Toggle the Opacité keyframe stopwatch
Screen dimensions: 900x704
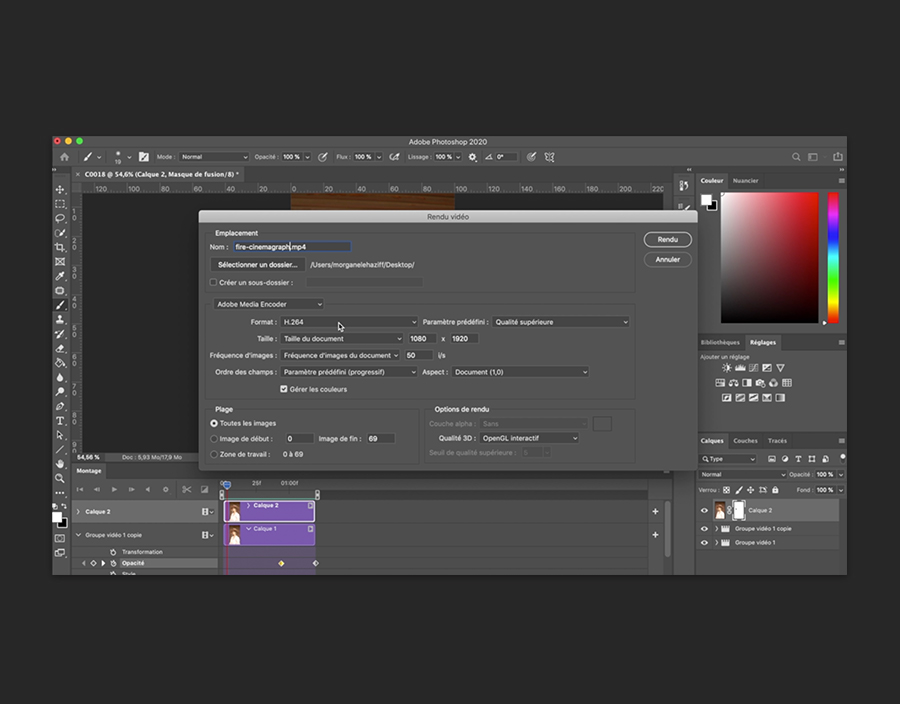pos(113,563)
